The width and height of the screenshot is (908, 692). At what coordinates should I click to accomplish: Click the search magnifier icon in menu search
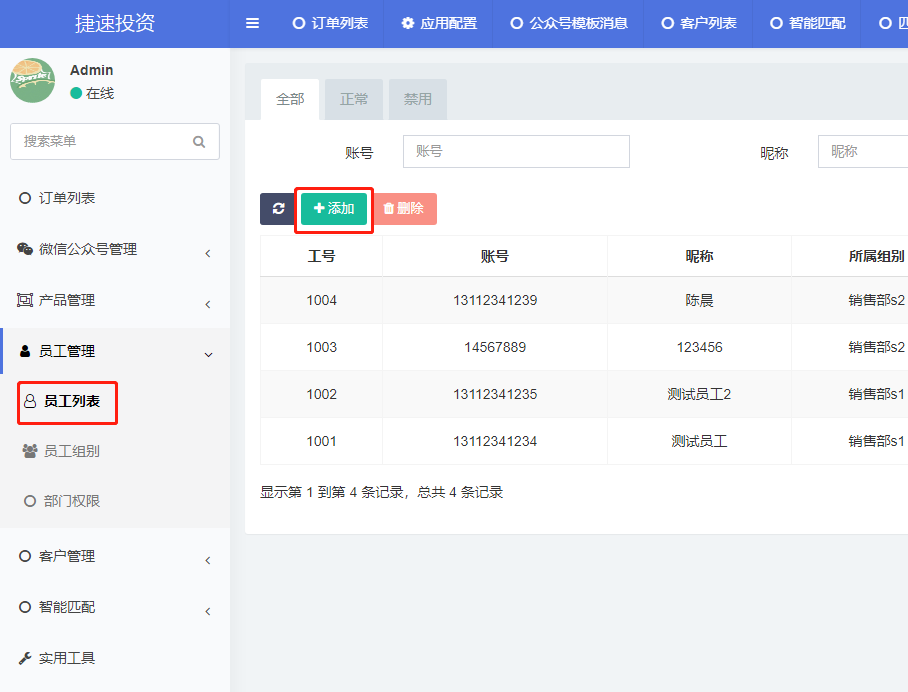tap(199, 141)
